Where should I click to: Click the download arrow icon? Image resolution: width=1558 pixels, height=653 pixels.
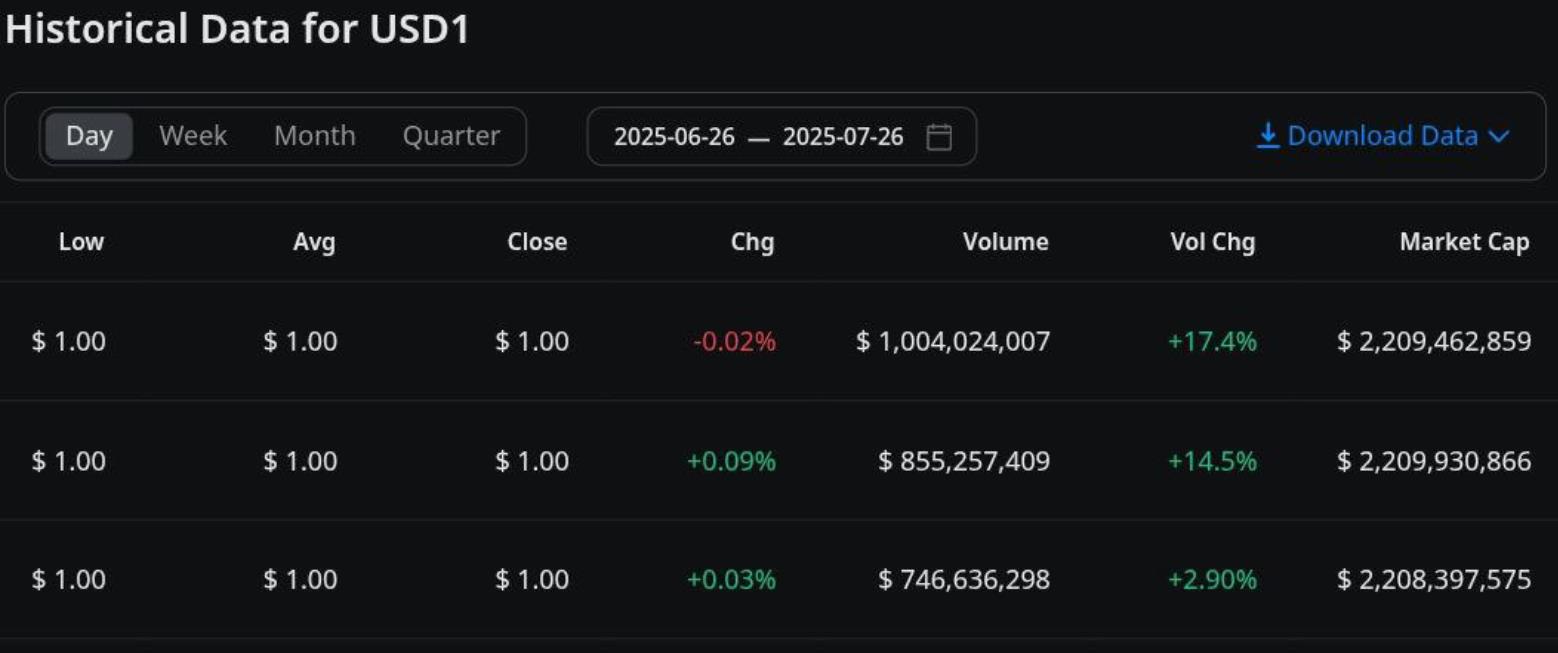1268,136
